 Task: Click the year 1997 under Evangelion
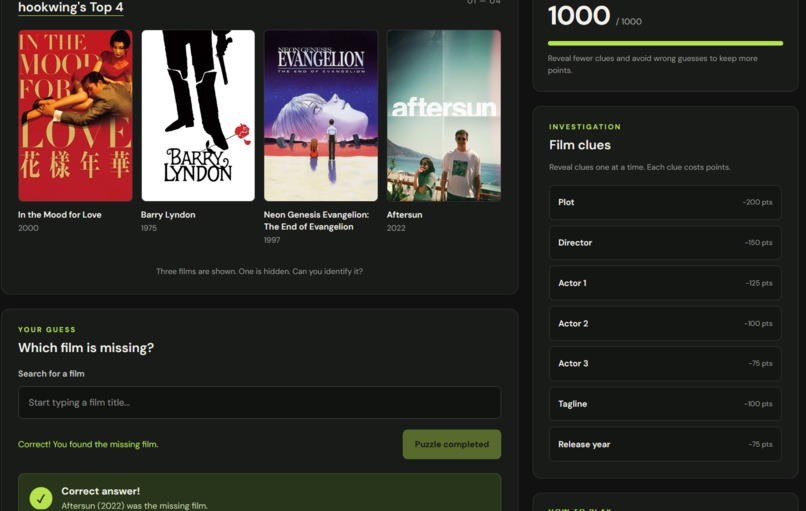click(x=272, y=240)
